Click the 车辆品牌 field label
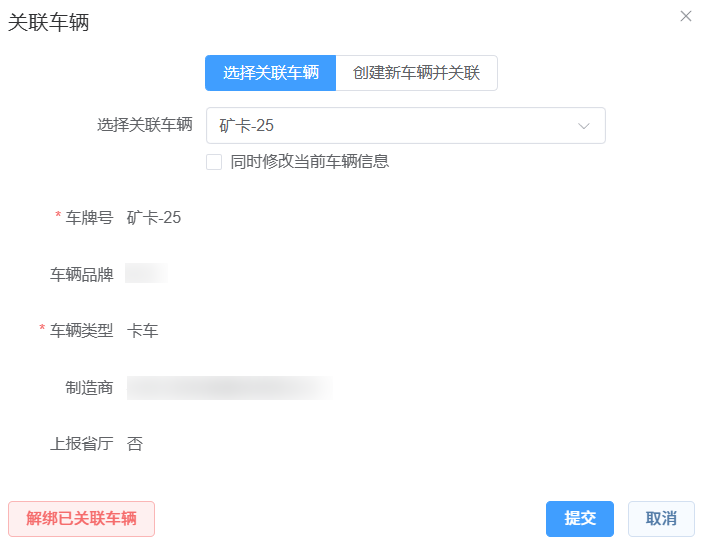 pyautogui.click(x=82, y=275)
